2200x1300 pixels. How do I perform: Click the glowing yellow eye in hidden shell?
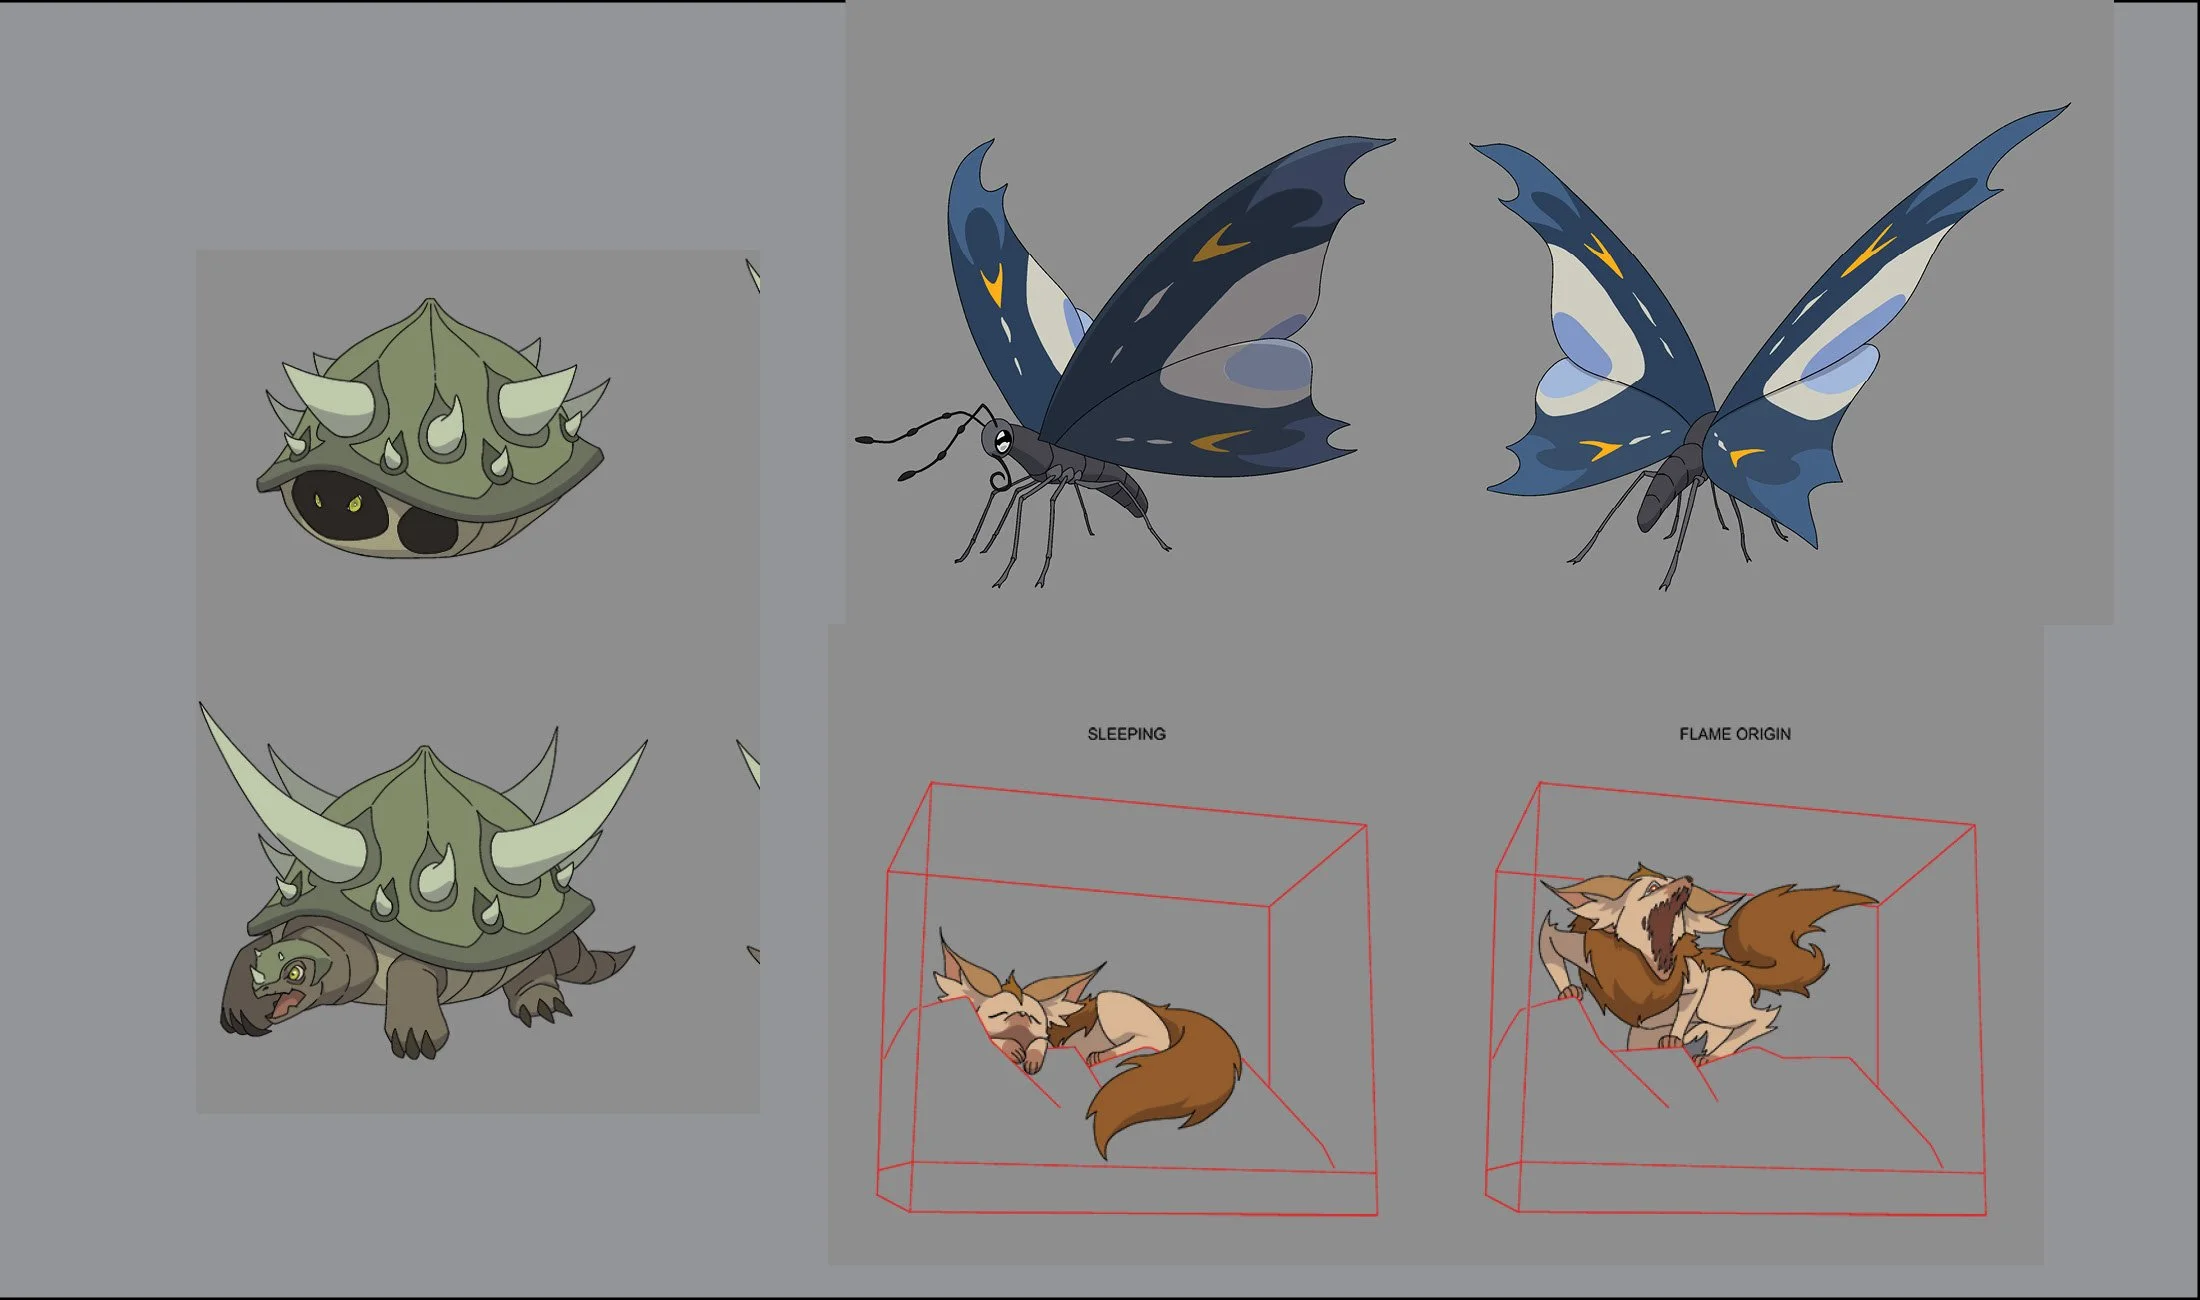pyautogui.click(x=353, y=505)
